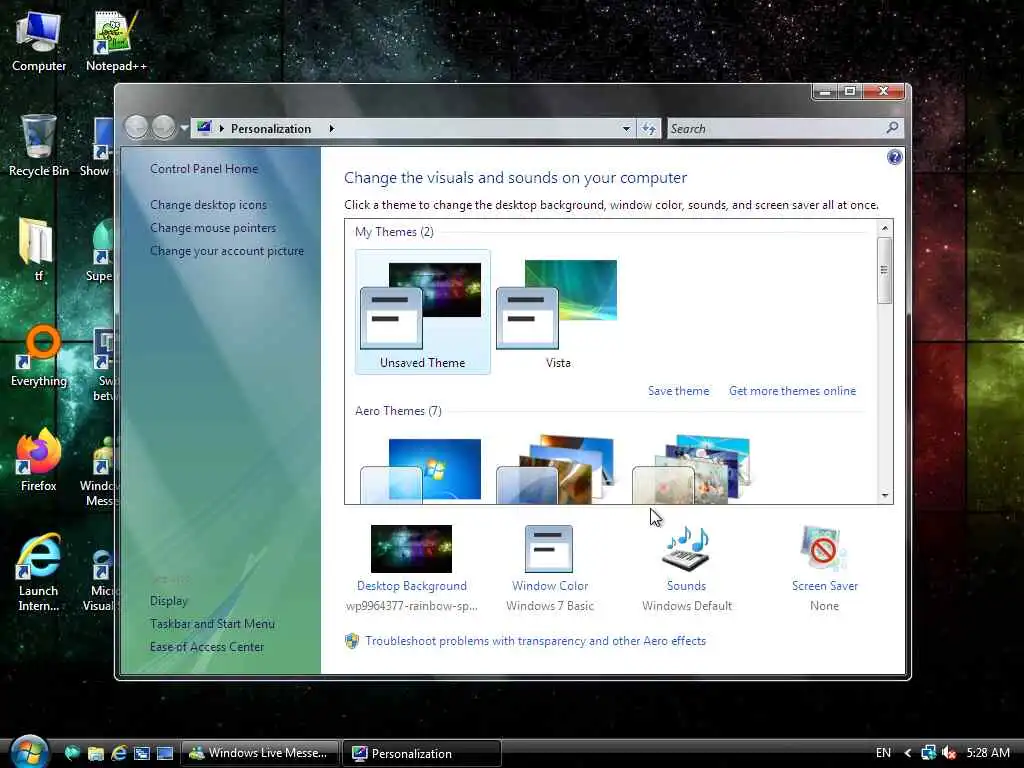Click the themes list scroll up arrow

(x=885, y=228)
